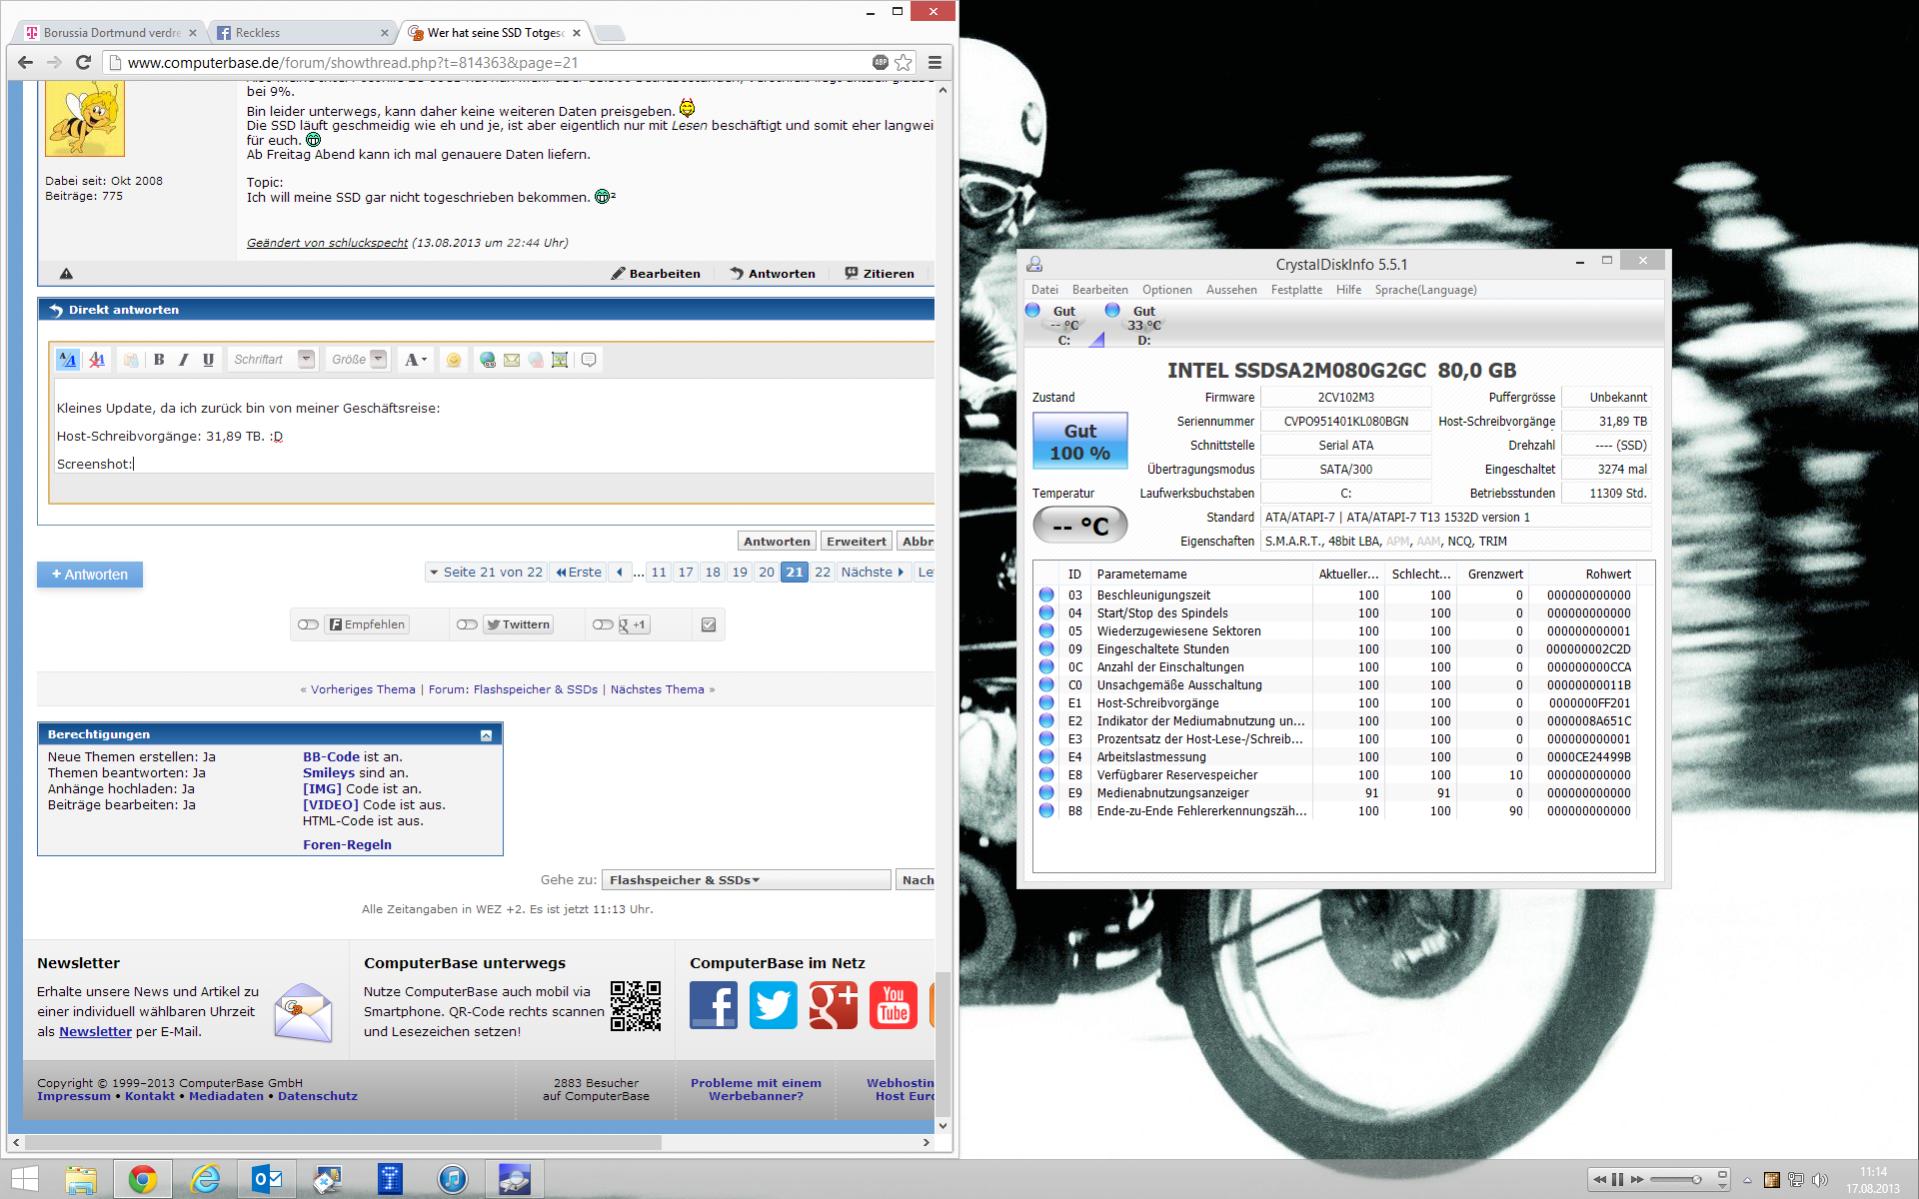Open the Datei menu in CrystalDiskInfo

click(x=1044, y=290)
